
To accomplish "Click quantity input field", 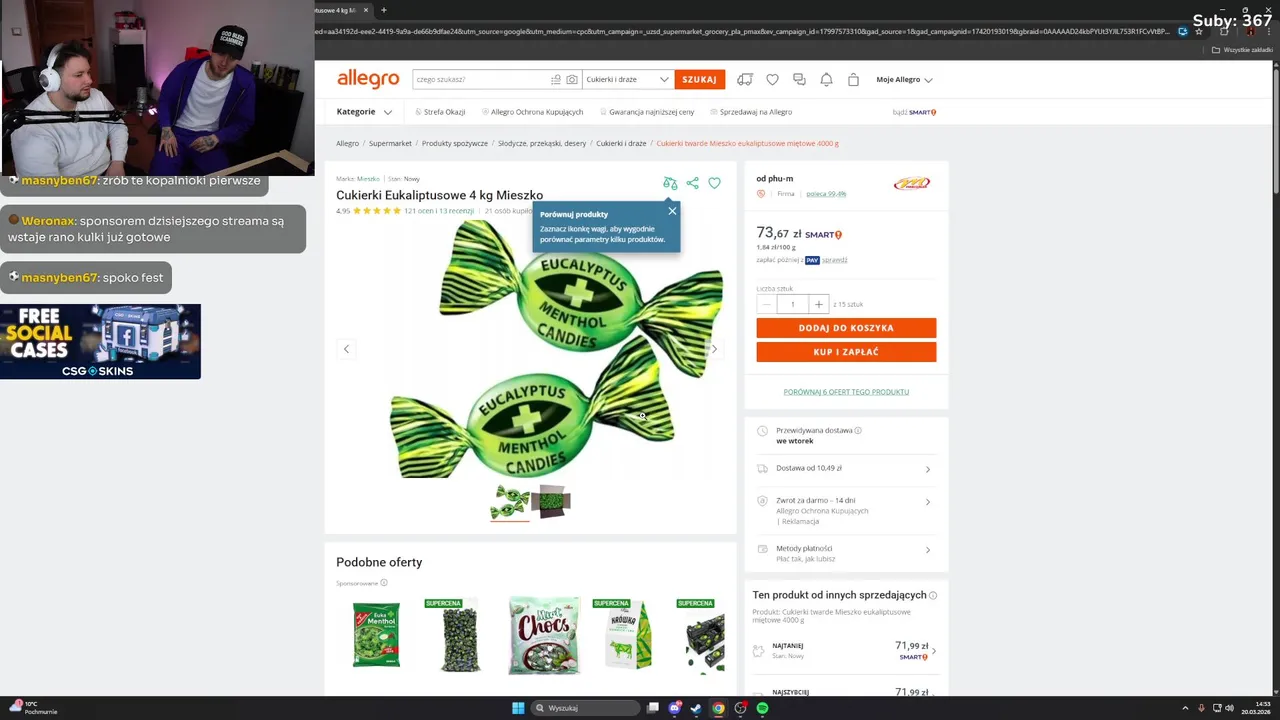I will (x=792, y=304).
